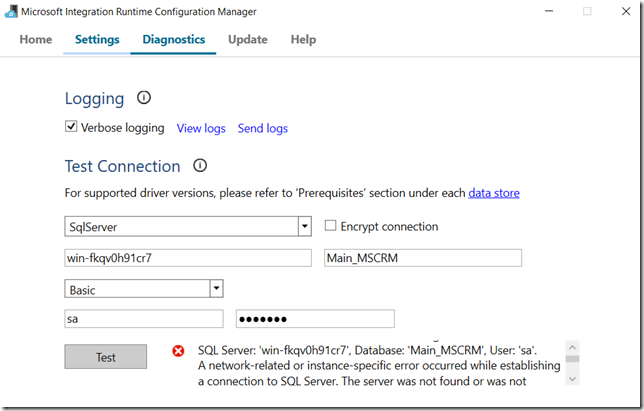Click the Send logs link
The height and width of the screenshot is (411, 644).
[263, 128]
